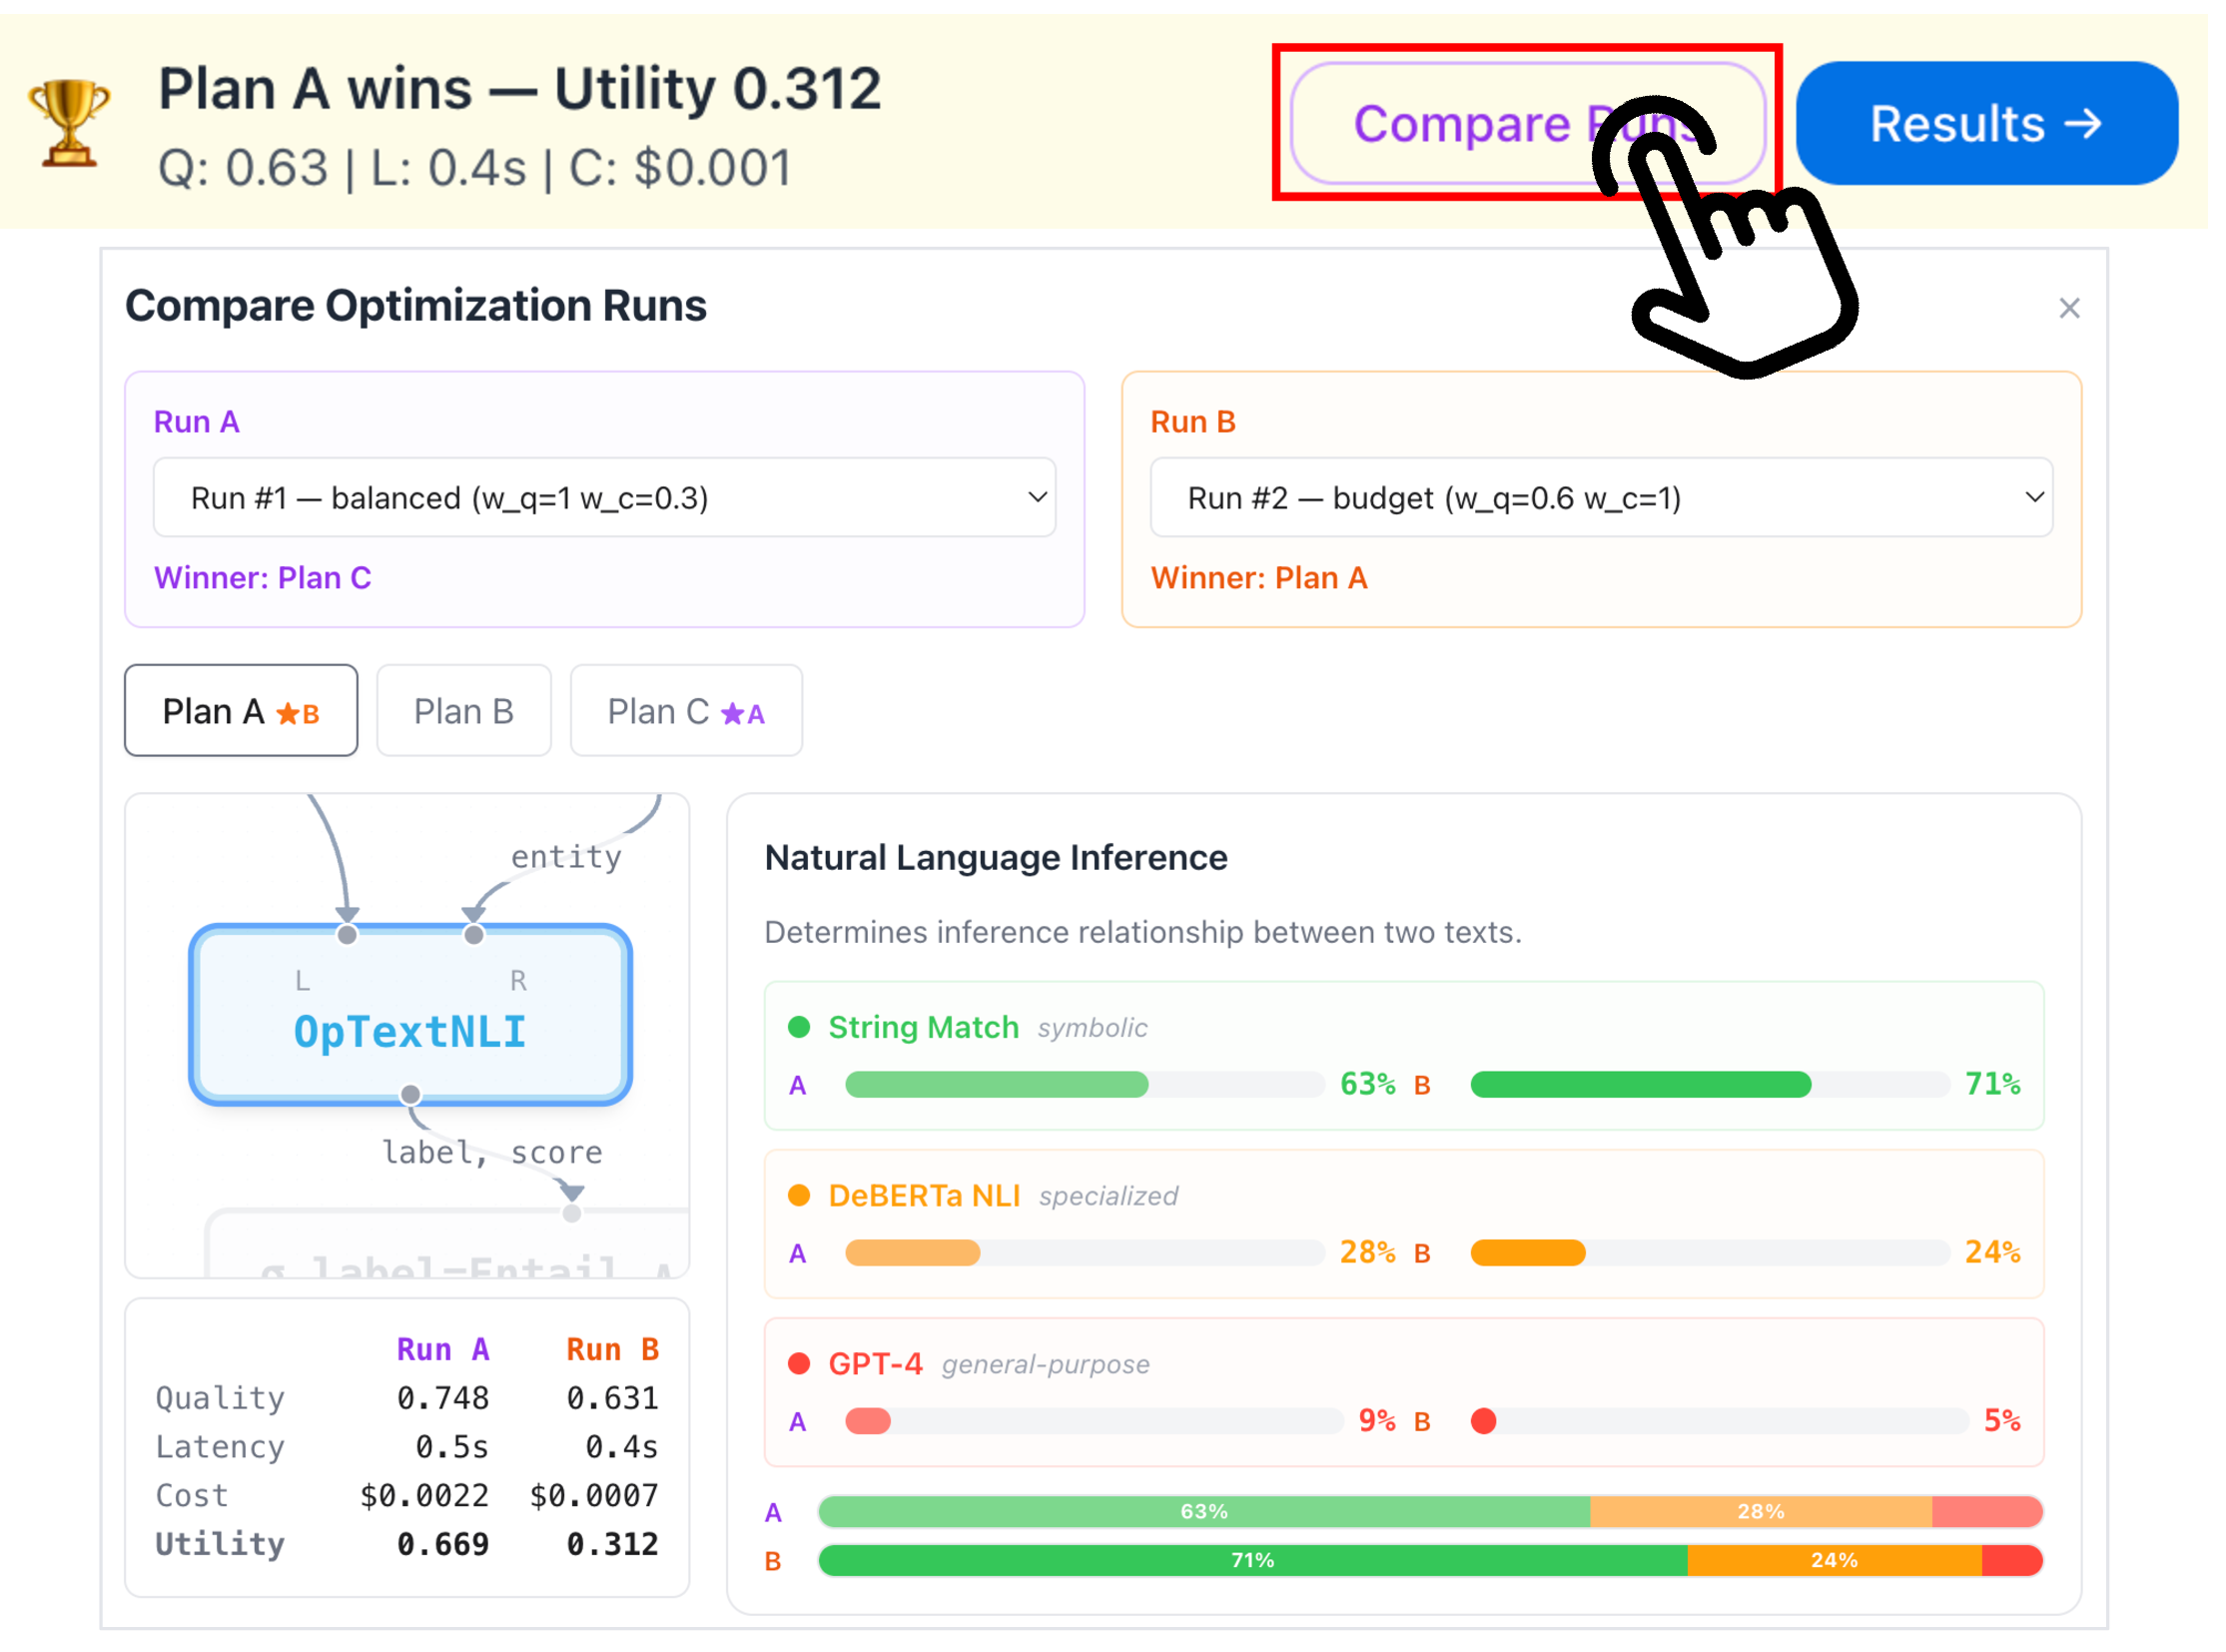Select the Plan A tab
The height and width of the screenshot is (1652, 2226).
(241, 711)
